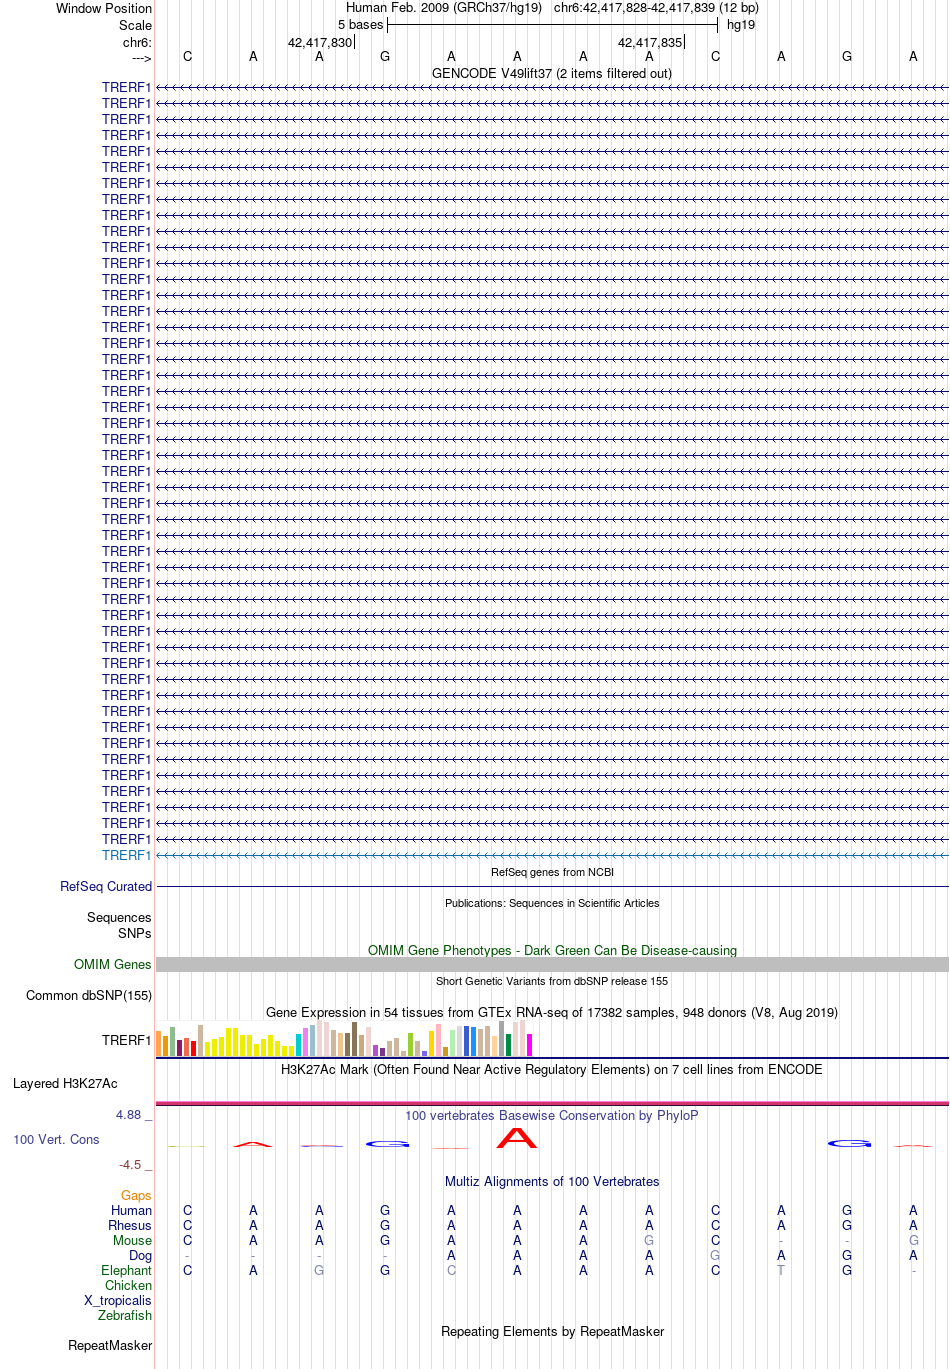
Task: Click the hg19 assembly text
Action: (x=741, y=24)
